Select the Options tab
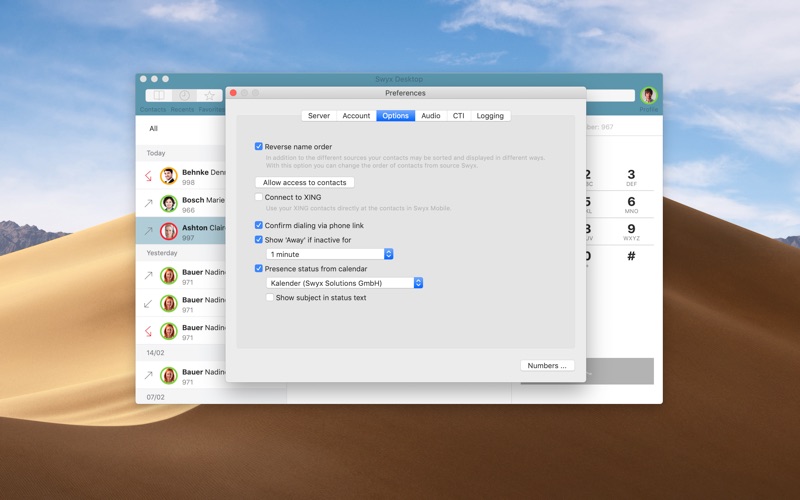This screenshot has height=500, width=800. point(395,116)
